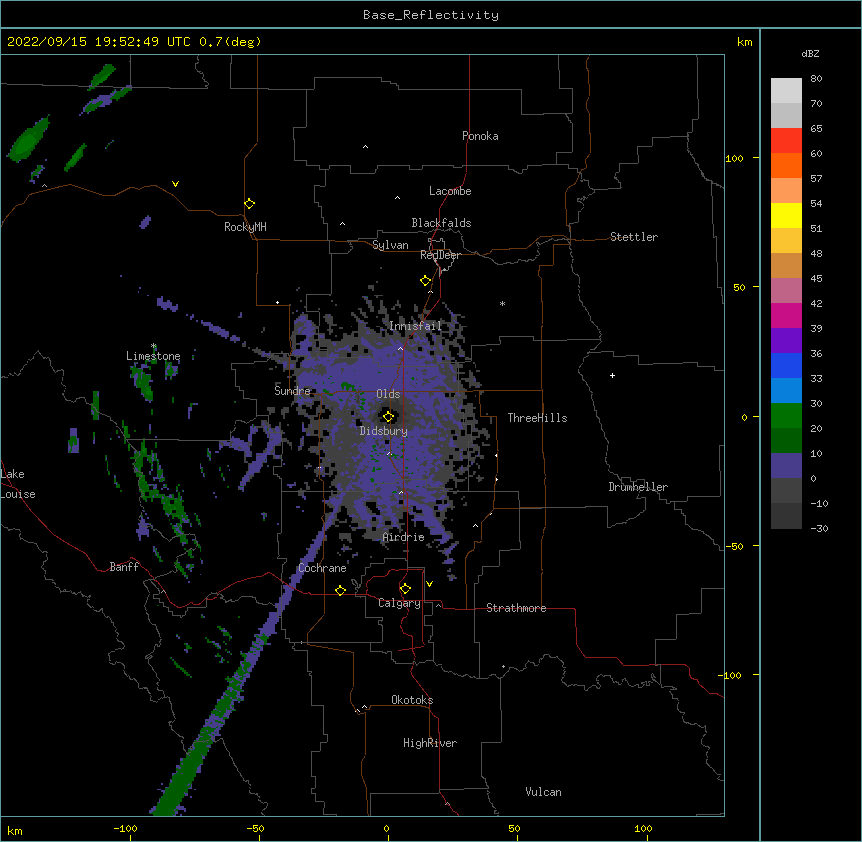This screenshot has height=842, width=862.
Task: Pick the red 65-60 dBZ legend swatch
Action: pyautogui.click(x=786, y=141)
